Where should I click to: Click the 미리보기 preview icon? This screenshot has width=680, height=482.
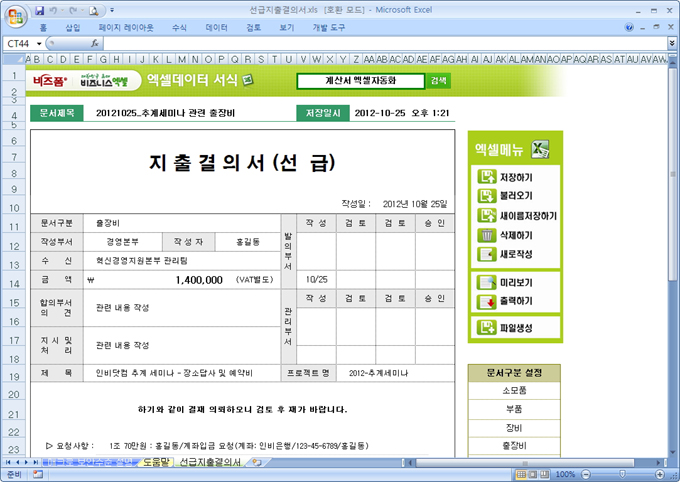coord(487,282)
